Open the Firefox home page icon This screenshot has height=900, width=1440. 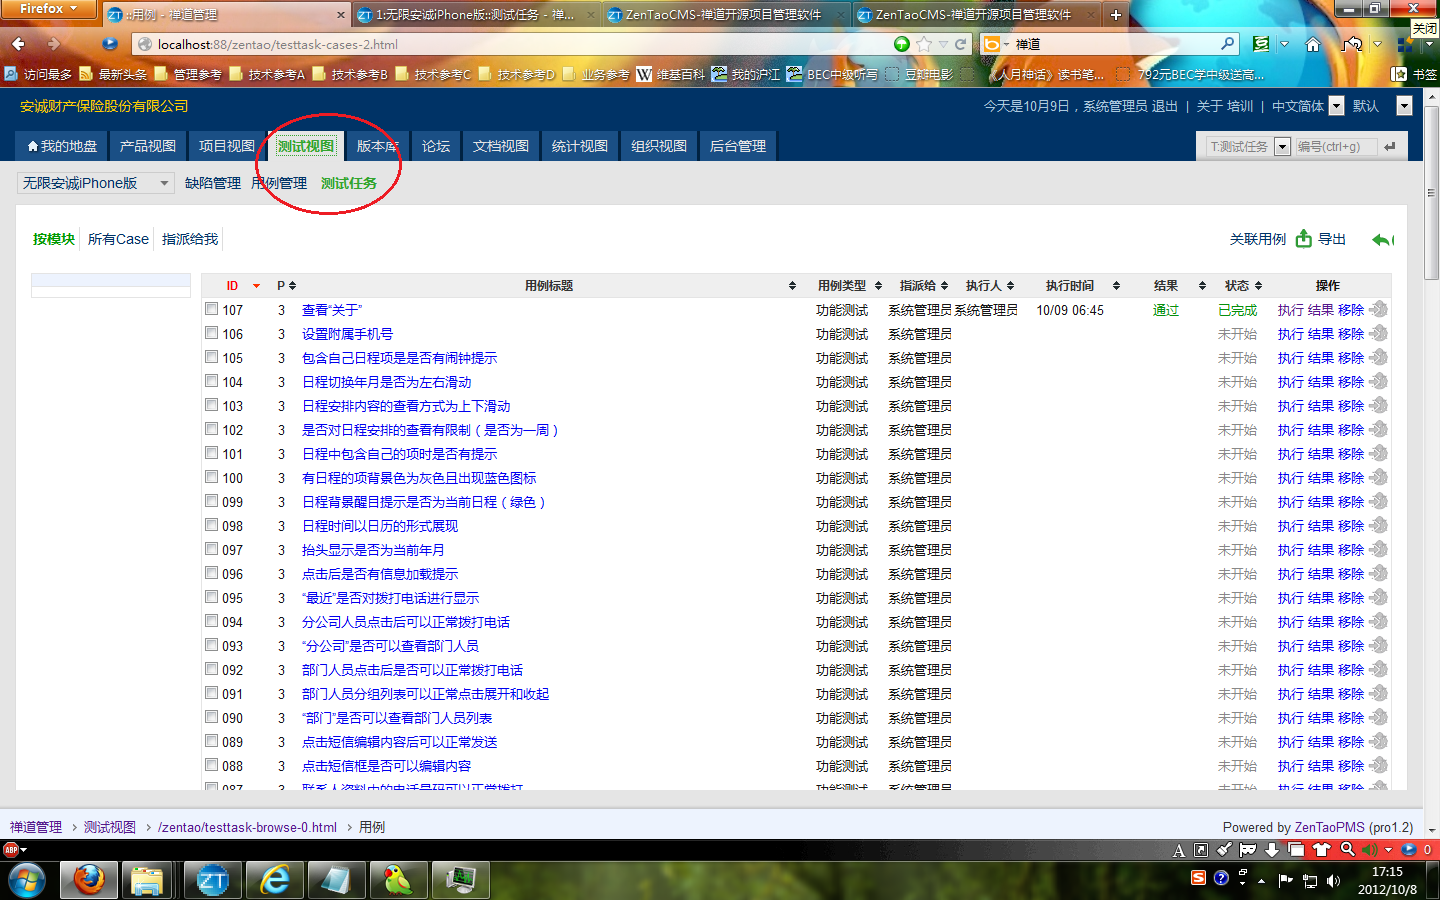[1313, 44]
